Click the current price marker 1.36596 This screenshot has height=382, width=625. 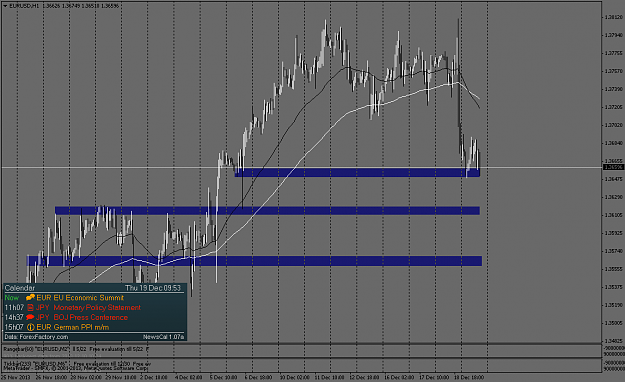coord(613,167)
